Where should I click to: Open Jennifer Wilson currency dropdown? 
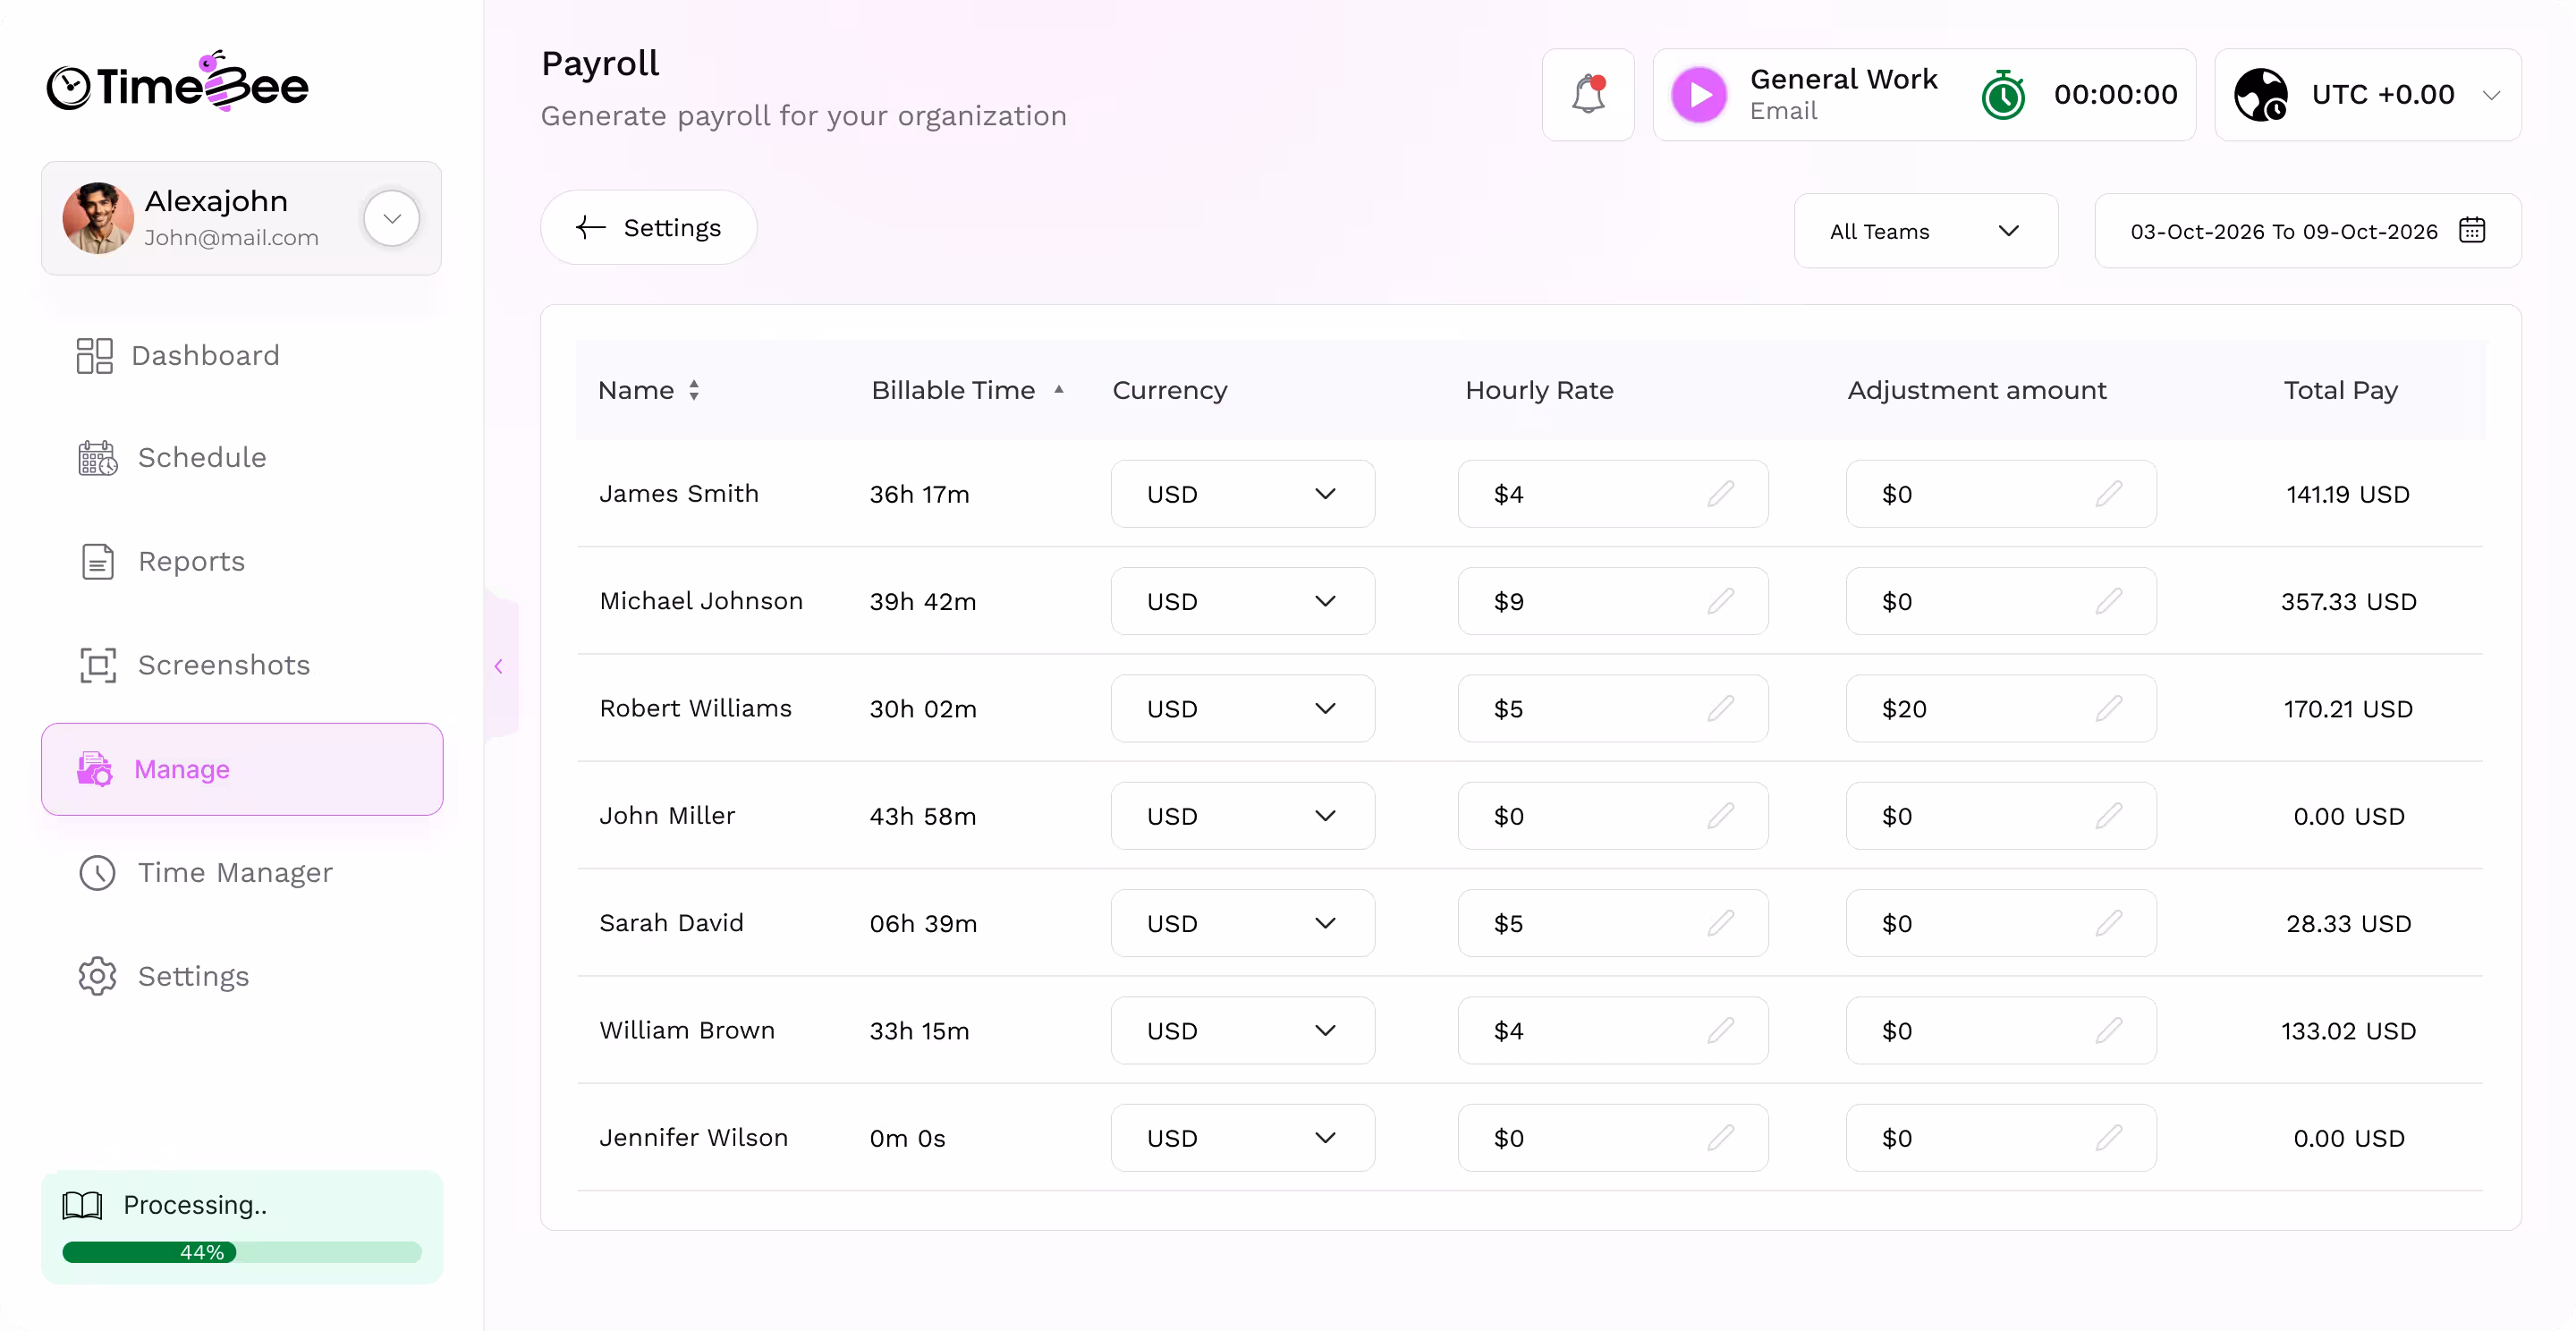[x=1242, y=1137]
